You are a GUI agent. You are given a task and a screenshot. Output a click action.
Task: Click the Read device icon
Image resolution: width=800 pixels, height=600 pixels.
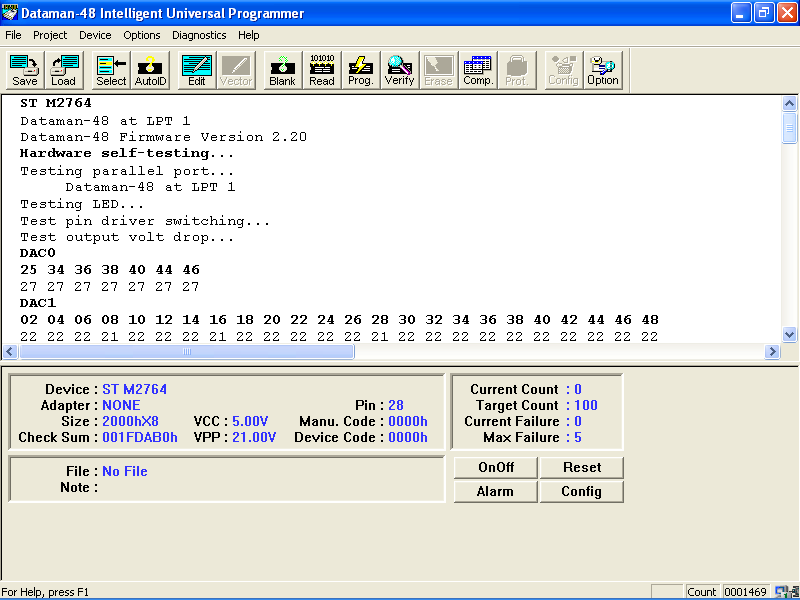[x=322, y=70]
